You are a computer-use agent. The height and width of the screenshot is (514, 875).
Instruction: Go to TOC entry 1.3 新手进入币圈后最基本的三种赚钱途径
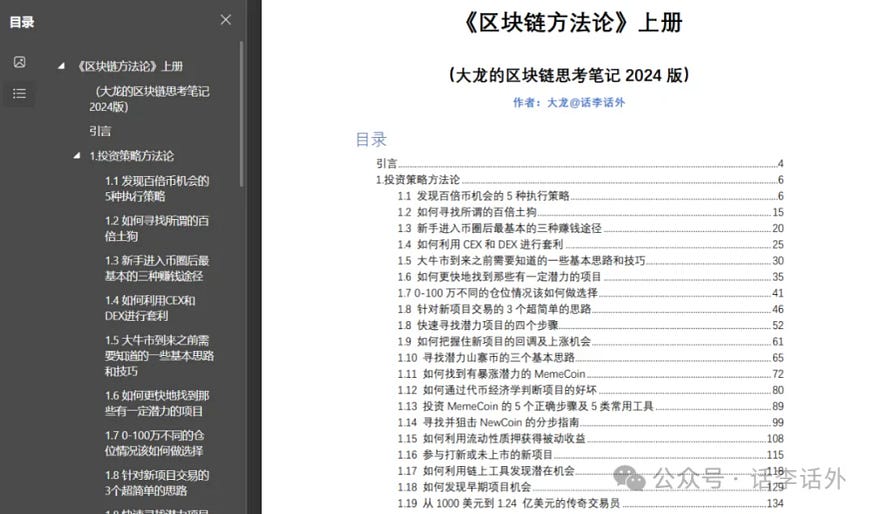point(590,228)
